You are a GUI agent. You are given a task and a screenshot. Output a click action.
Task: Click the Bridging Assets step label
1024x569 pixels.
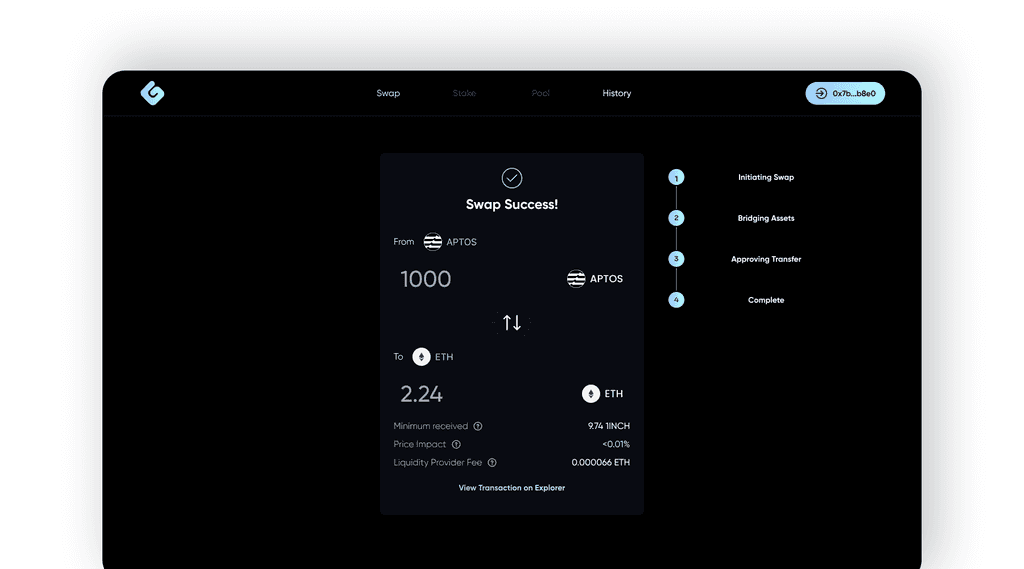pyautogui.click(x=766, y=218)
